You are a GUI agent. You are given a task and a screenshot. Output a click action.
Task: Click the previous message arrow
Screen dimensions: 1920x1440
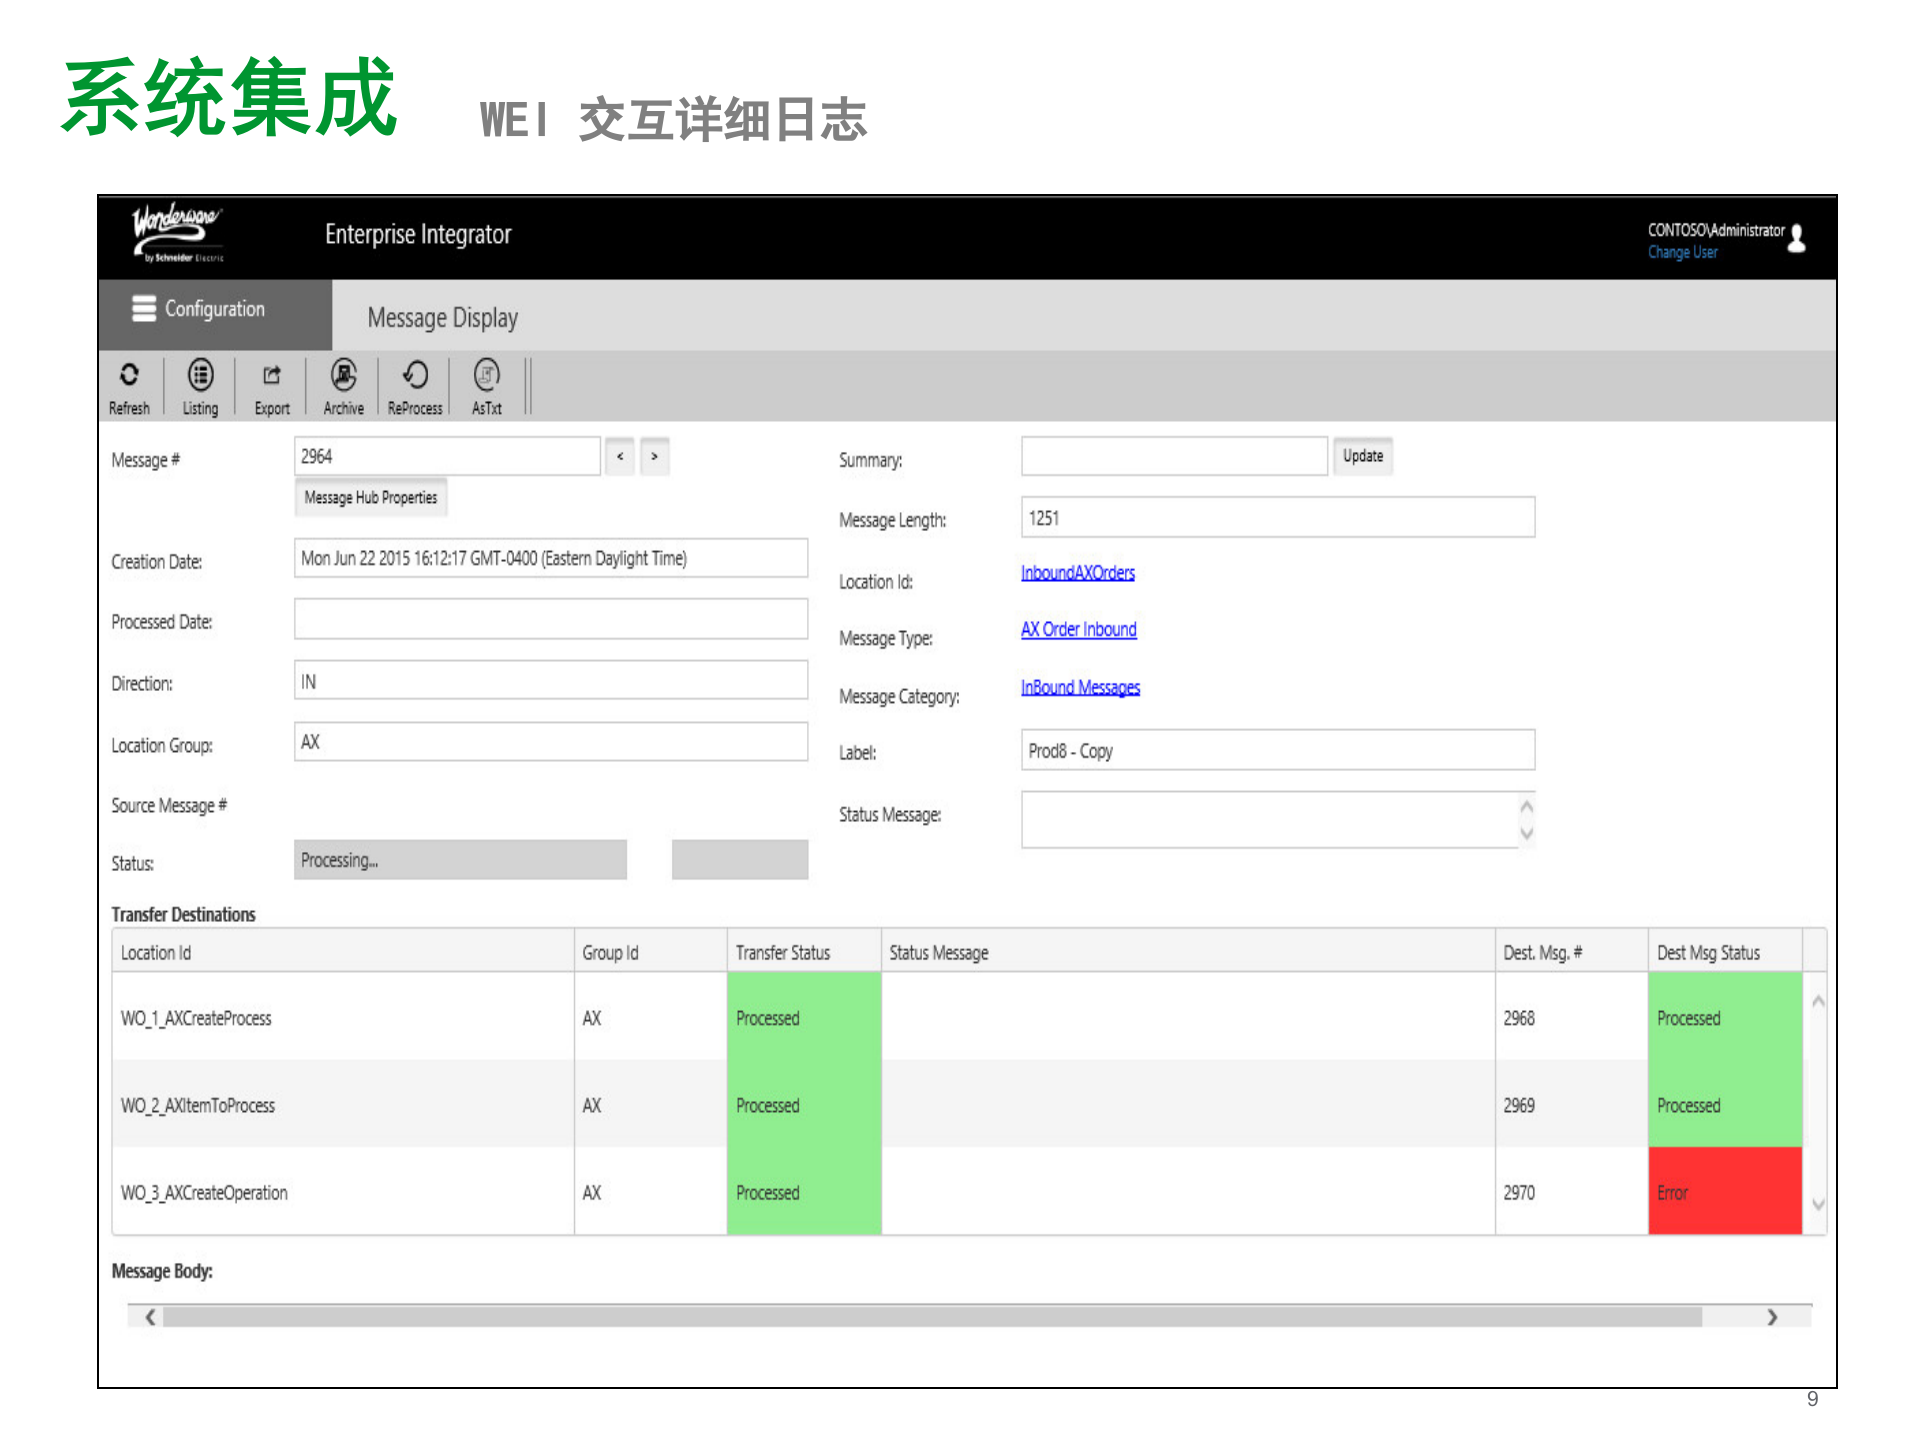coord(620,456)
